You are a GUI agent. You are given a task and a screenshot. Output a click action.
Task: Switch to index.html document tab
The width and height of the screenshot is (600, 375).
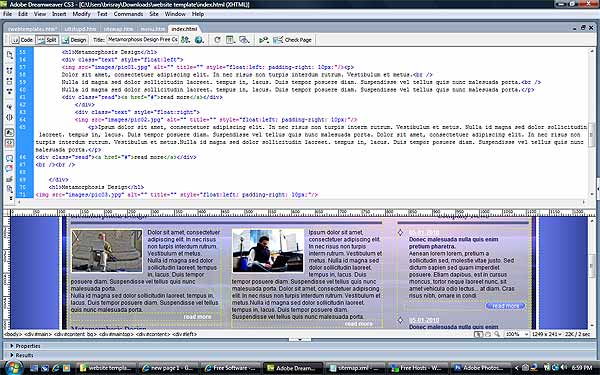coord(184,29)
